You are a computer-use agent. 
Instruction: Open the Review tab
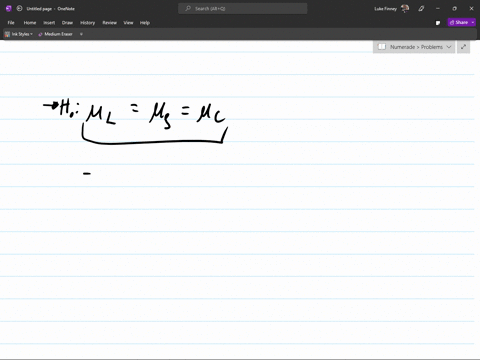coord(109,23)
